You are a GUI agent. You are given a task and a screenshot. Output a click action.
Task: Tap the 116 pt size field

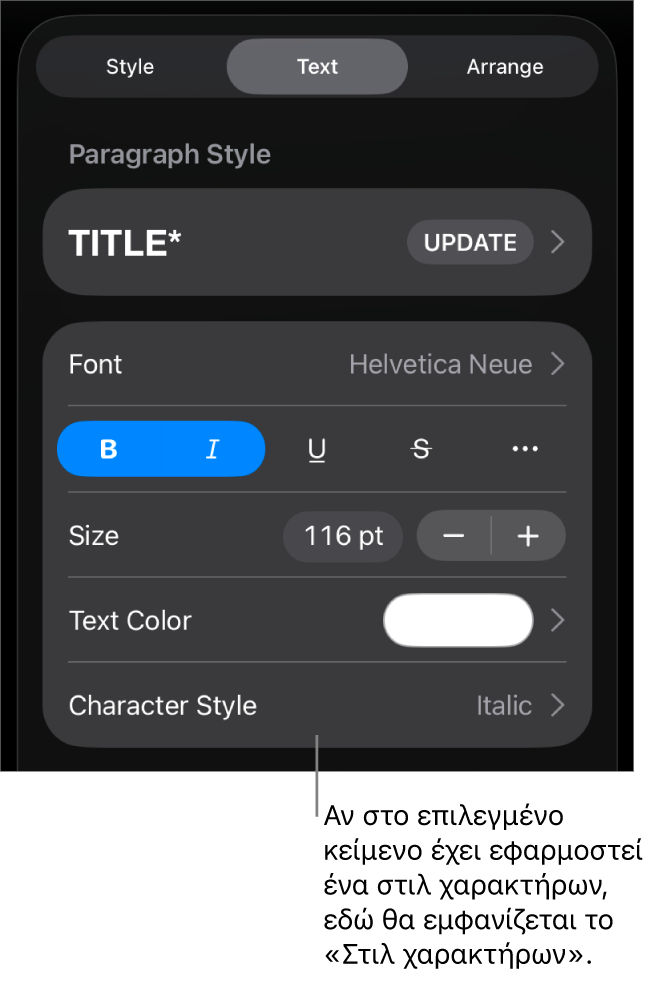tap(343, 536)
